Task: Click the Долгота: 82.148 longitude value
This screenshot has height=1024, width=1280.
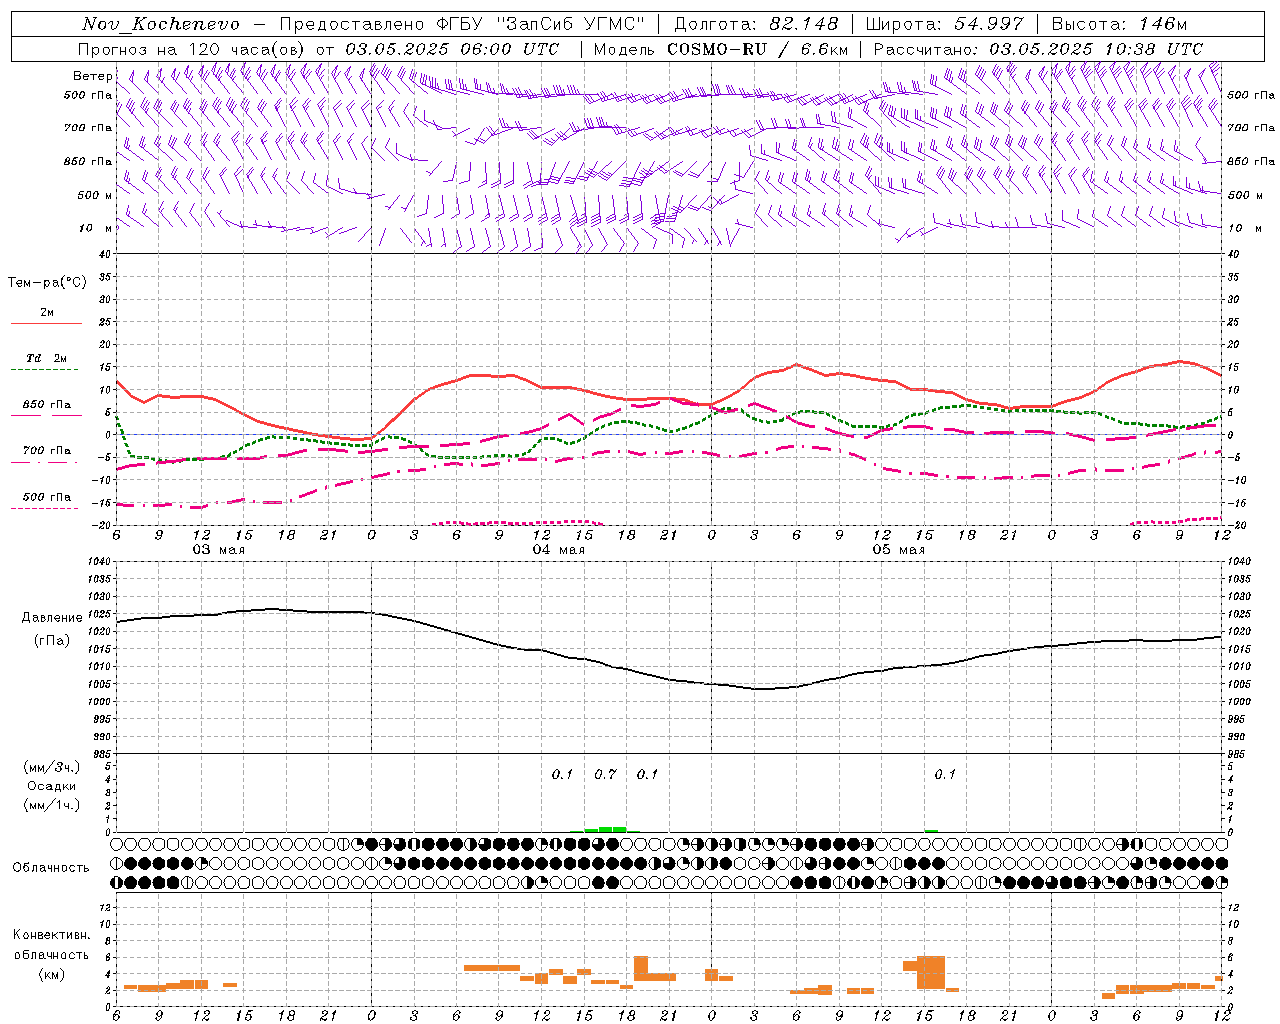Action: (x=756, y=24)
